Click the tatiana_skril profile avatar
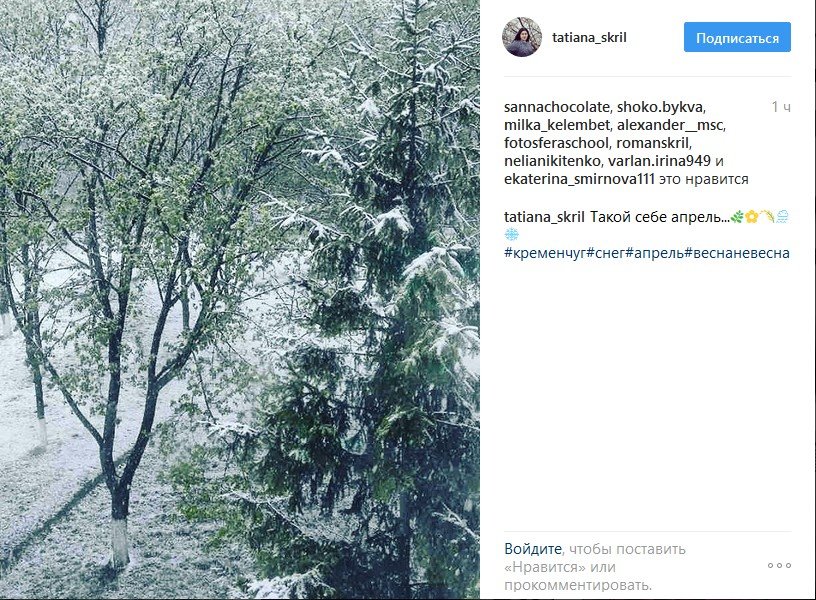Image resolution: width=816 pixels, height=600 pixels. (521, 37)
